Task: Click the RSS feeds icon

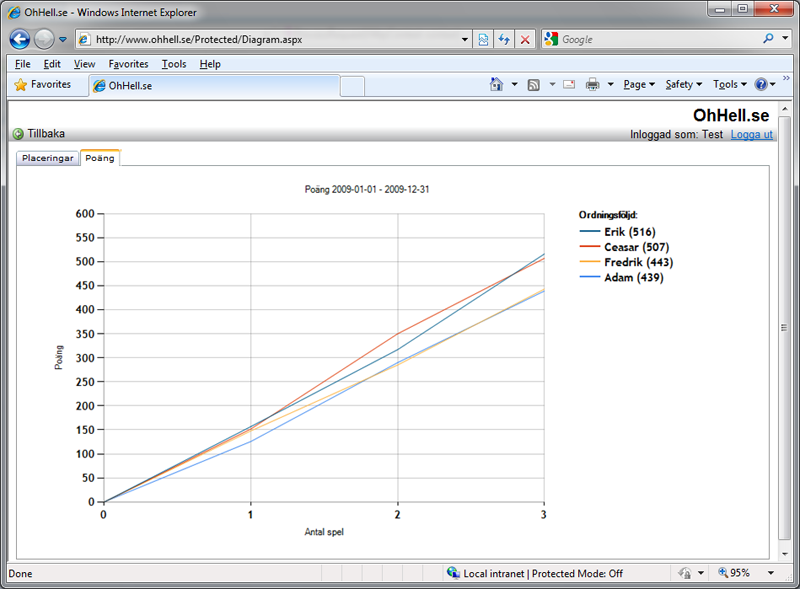Action: click(x=534, y=85)
